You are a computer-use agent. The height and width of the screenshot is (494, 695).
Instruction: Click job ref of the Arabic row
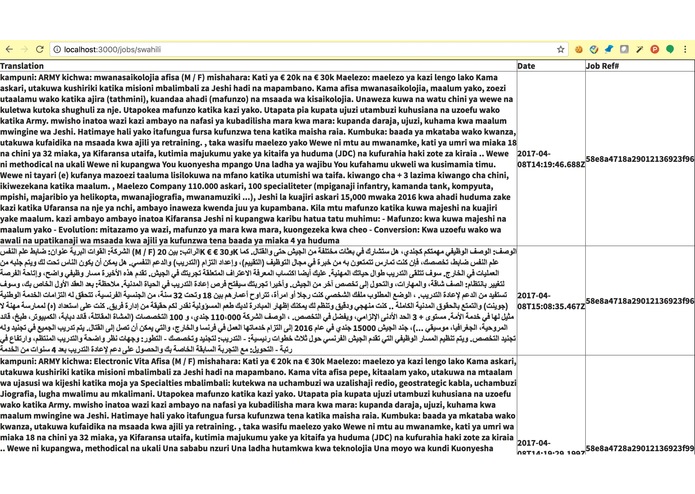tap(640, 301)
